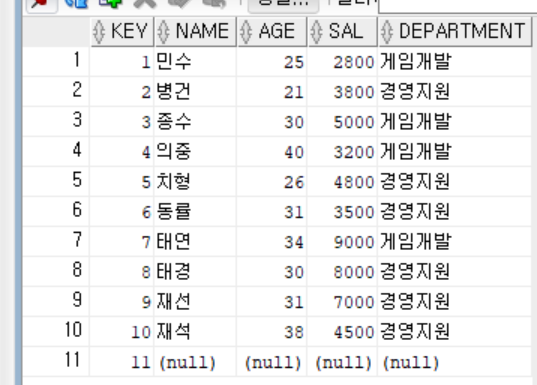Select salary cell 8000
Image resolution: width=537 pixels, height=385 pixels.
342,272
